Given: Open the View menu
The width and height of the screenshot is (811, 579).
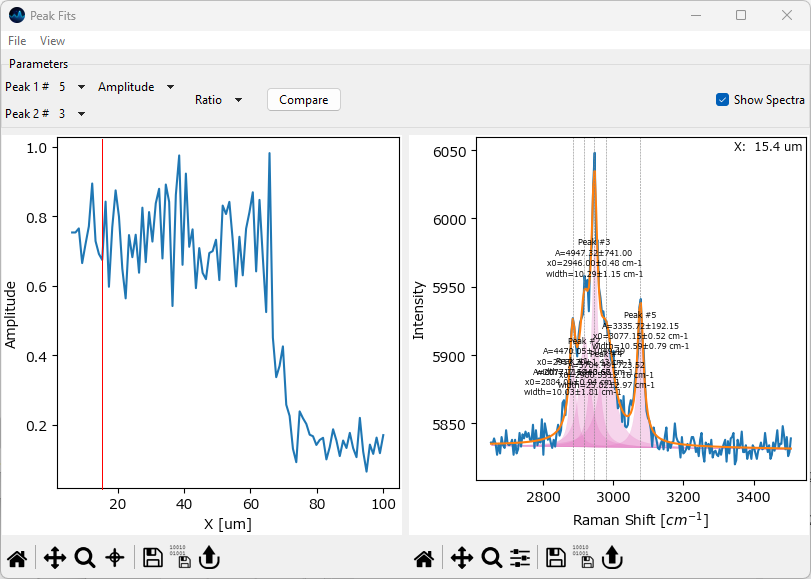Looking at the screenshot, I should pos(52,41).
